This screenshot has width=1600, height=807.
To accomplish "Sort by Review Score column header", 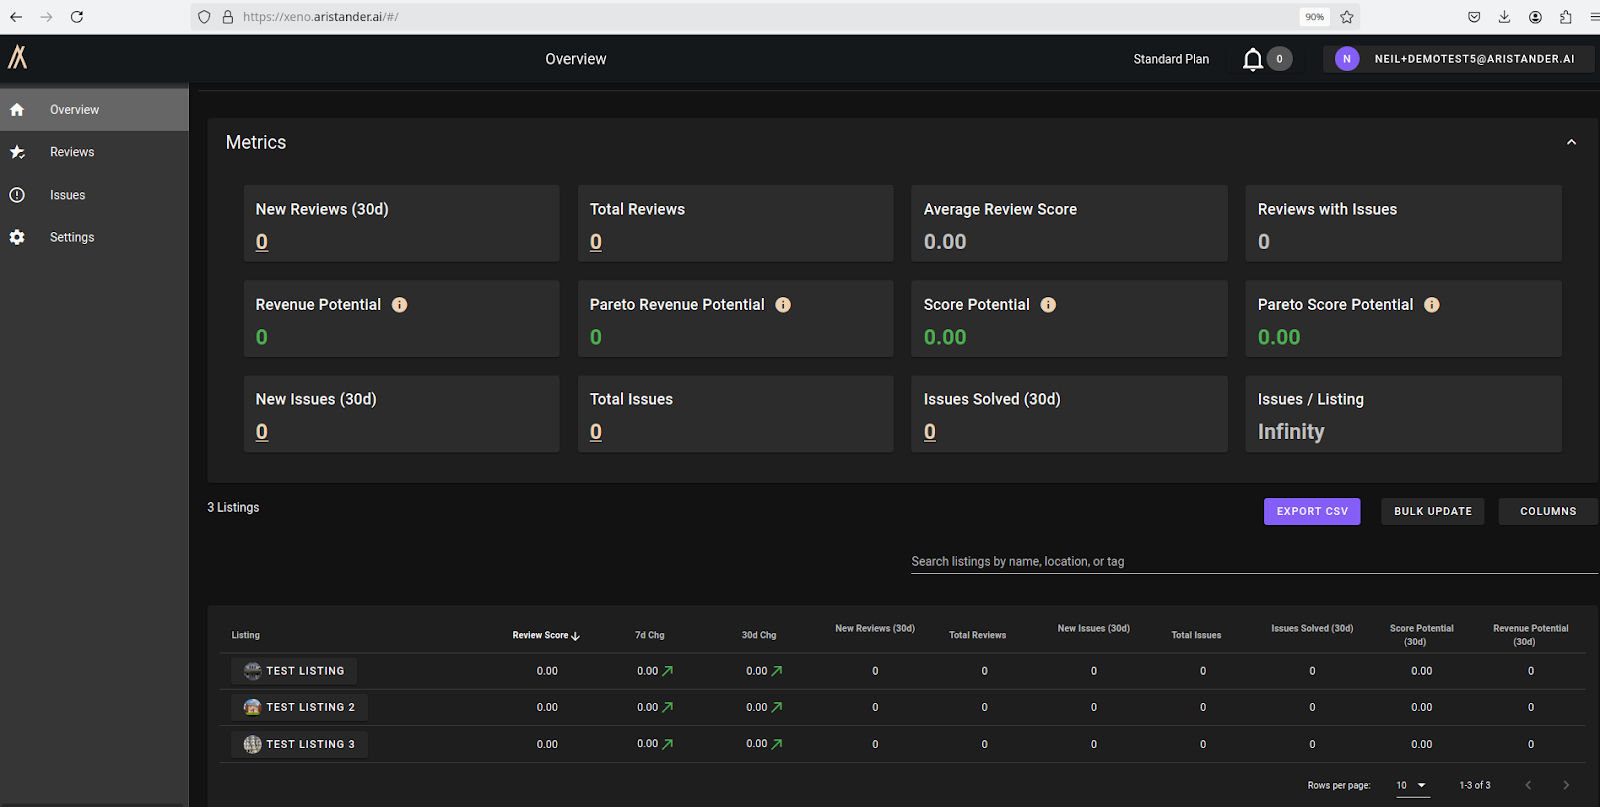I will (x=546, y=635).
